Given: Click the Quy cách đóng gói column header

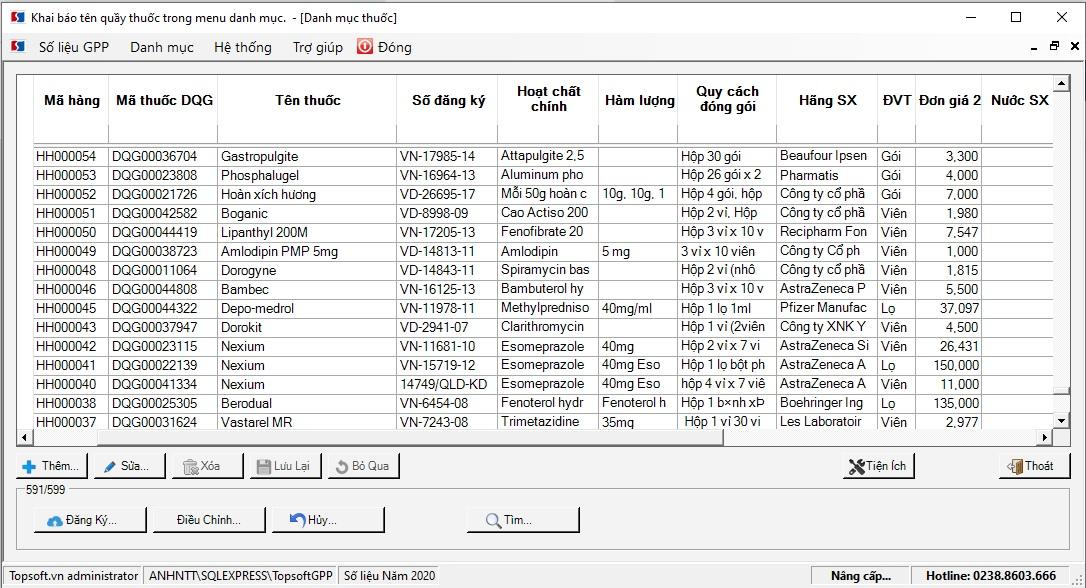Looking at the screenshot, I should click(727, 99).
